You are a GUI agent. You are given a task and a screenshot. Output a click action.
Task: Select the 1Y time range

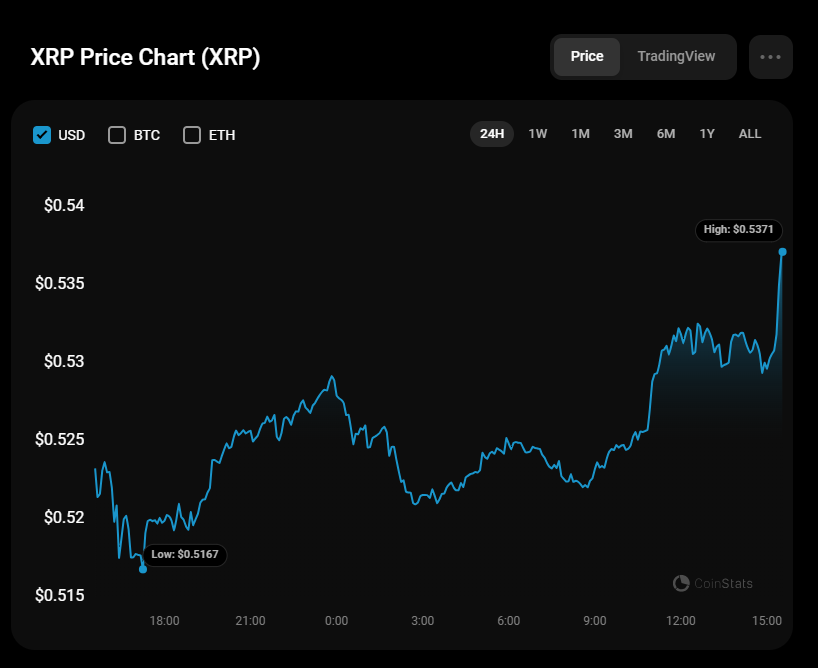point(707,134)
